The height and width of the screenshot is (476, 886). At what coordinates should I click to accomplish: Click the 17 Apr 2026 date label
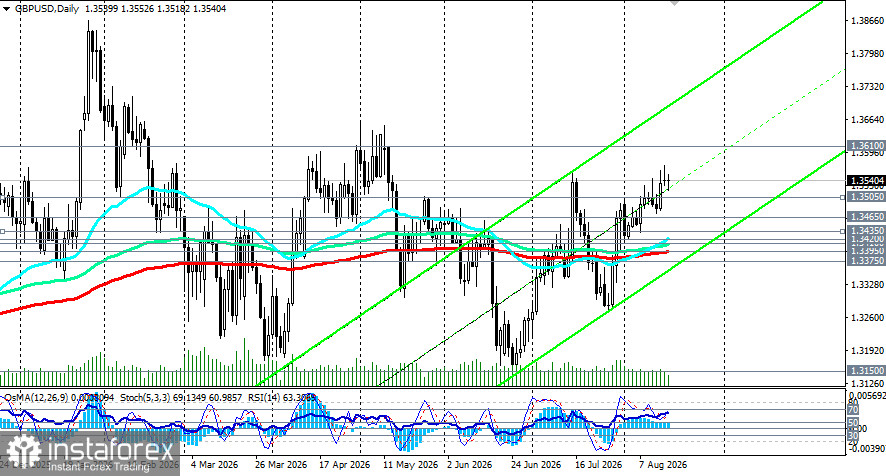tap(345, 465)
